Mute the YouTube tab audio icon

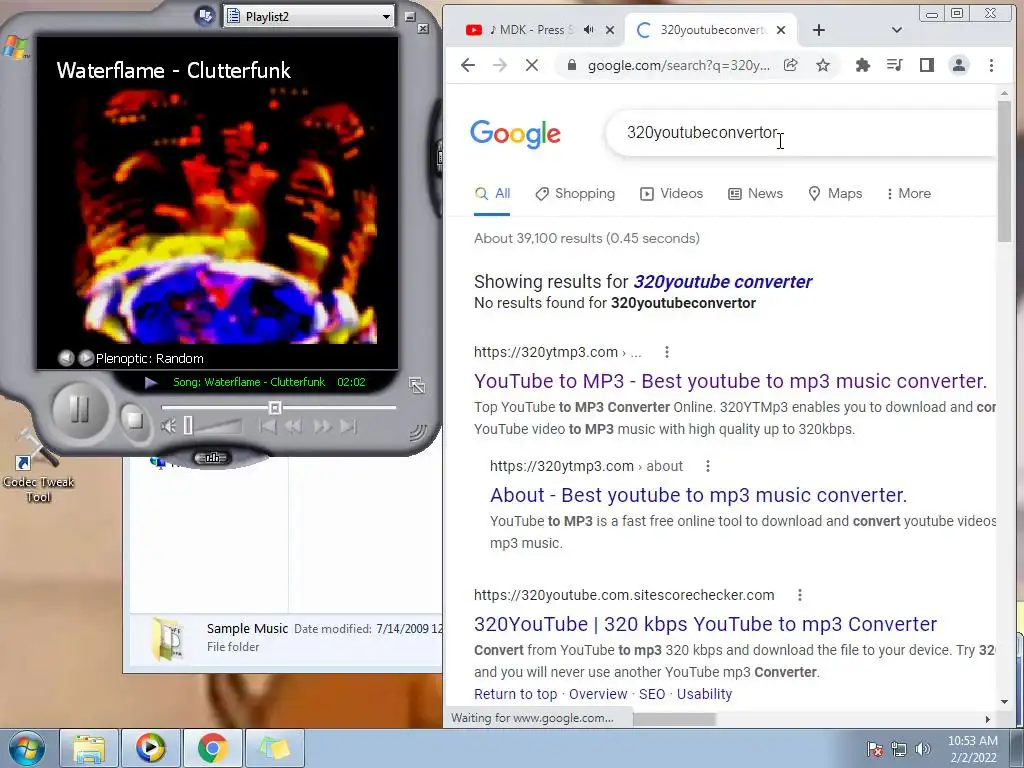588,30
